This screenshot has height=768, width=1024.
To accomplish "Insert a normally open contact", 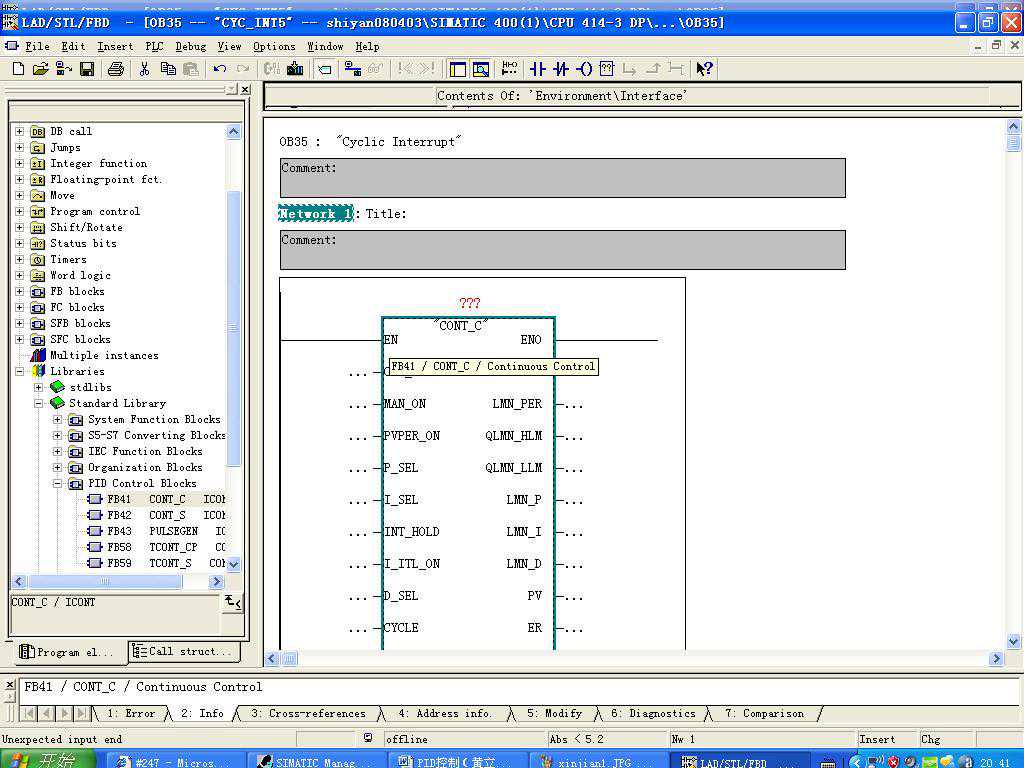I will pos(538,69).
